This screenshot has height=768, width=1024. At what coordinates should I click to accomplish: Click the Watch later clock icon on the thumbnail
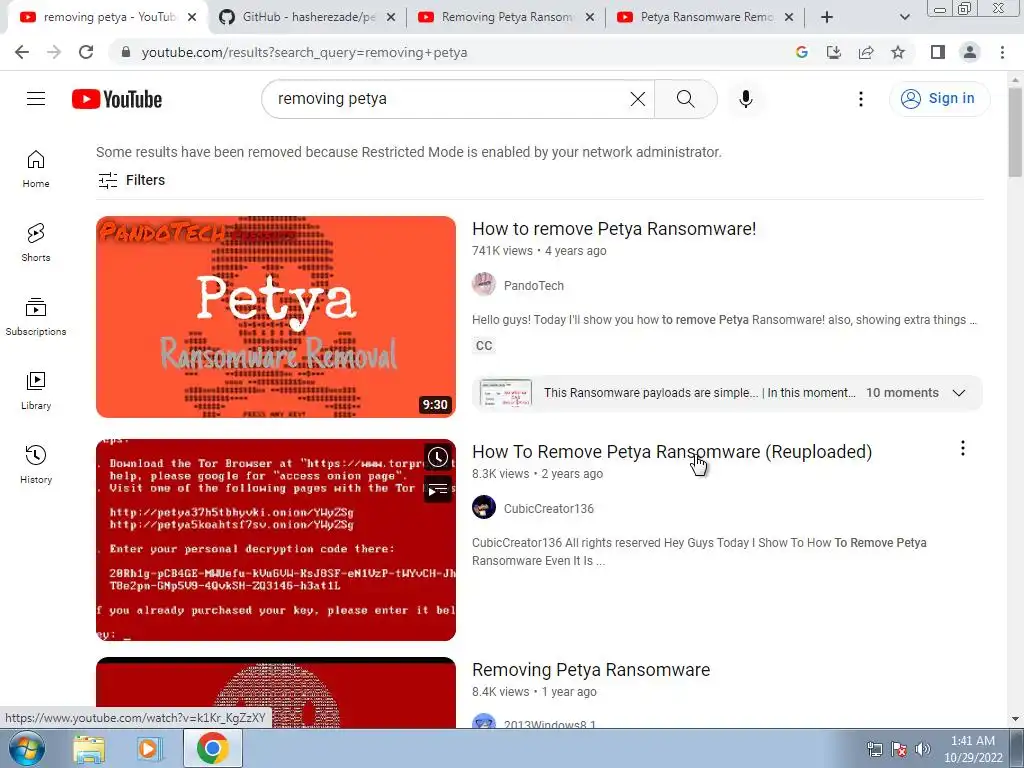(438, 457)
